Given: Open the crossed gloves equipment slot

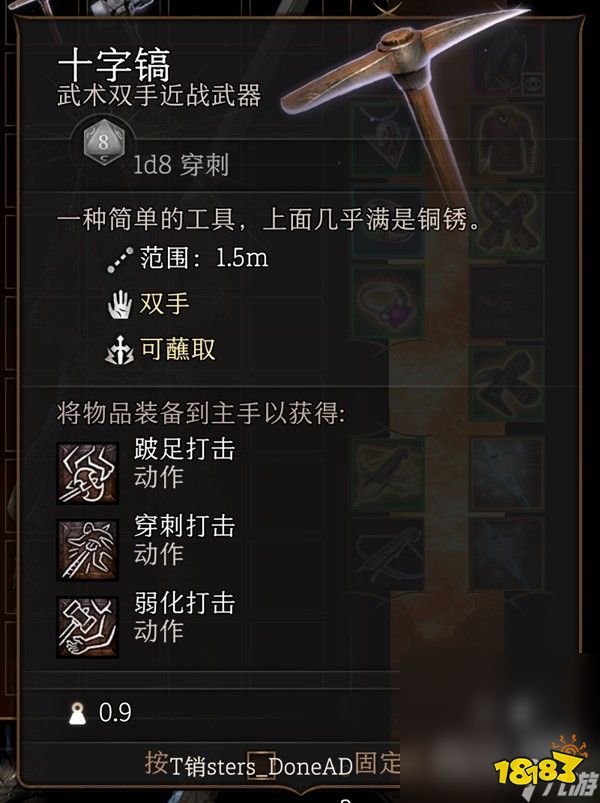Looking at the screenshot, I should tap(506, 221).
